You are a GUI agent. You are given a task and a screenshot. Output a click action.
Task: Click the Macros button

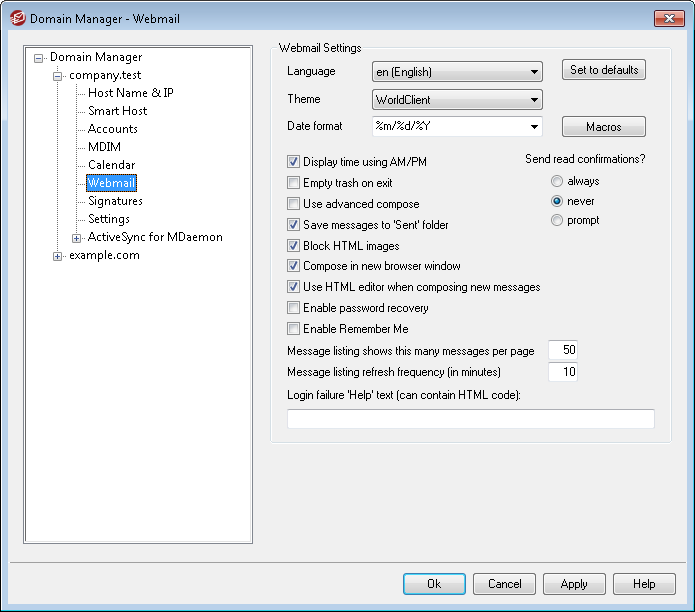coord(604,127)
